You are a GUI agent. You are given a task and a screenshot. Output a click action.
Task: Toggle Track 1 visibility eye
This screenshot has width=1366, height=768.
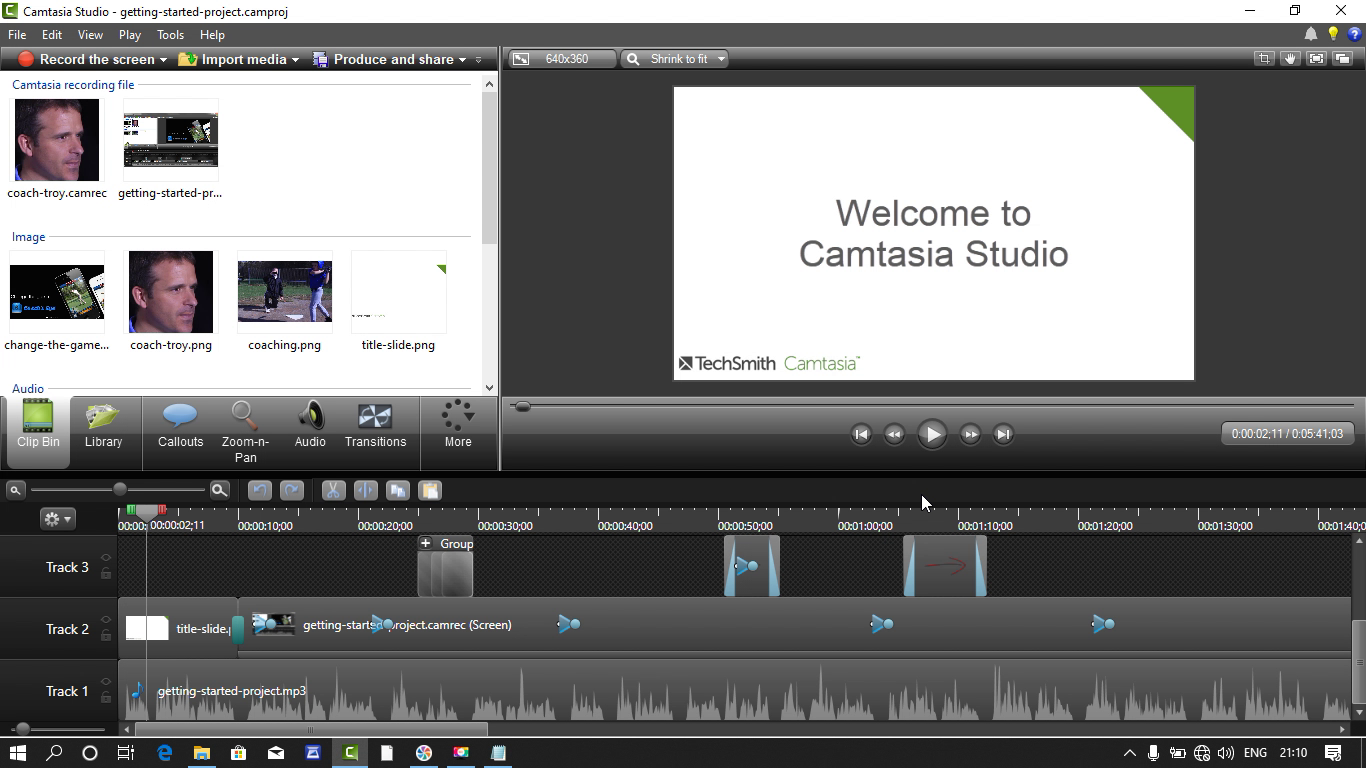click(x=106, y=682)
